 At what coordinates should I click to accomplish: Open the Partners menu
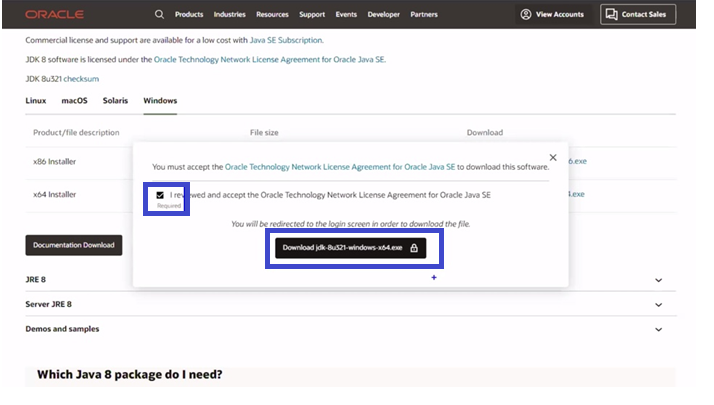pos(424,15)
